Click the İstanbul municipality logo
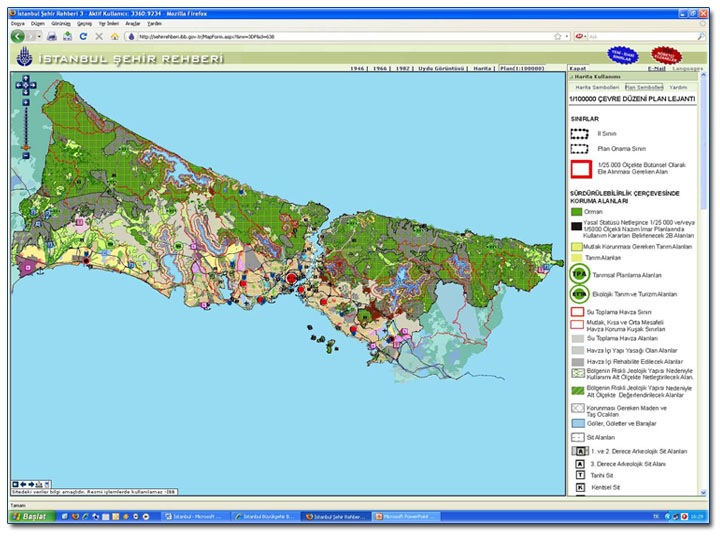 [24, 57]
